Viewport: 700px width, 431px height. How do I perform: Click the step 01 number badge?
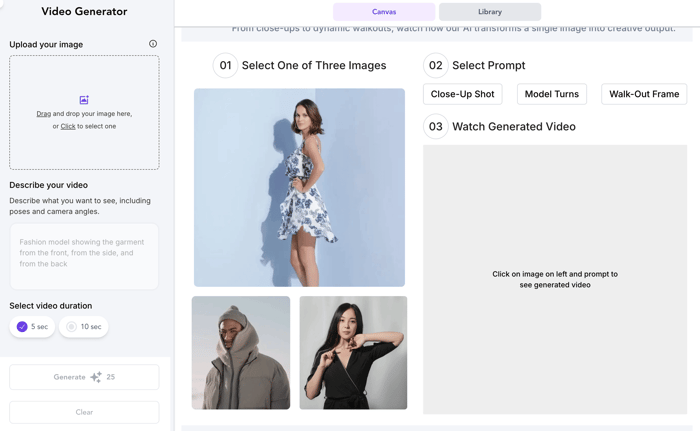tap(225, 66)
